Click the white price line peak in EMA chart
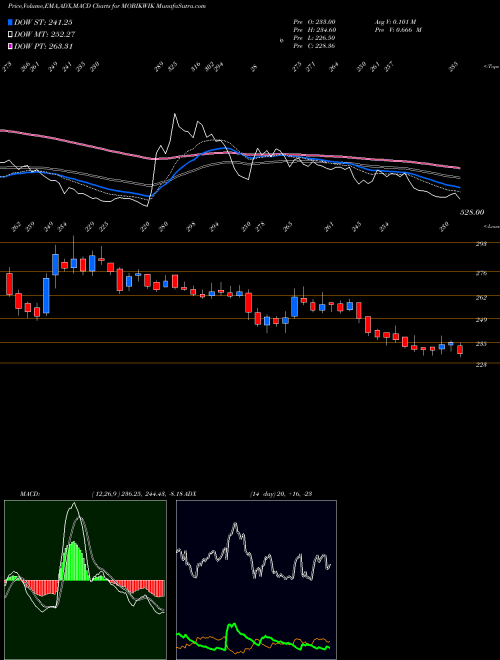The height and width of the screenshot is (660, 500). (175, 114)
